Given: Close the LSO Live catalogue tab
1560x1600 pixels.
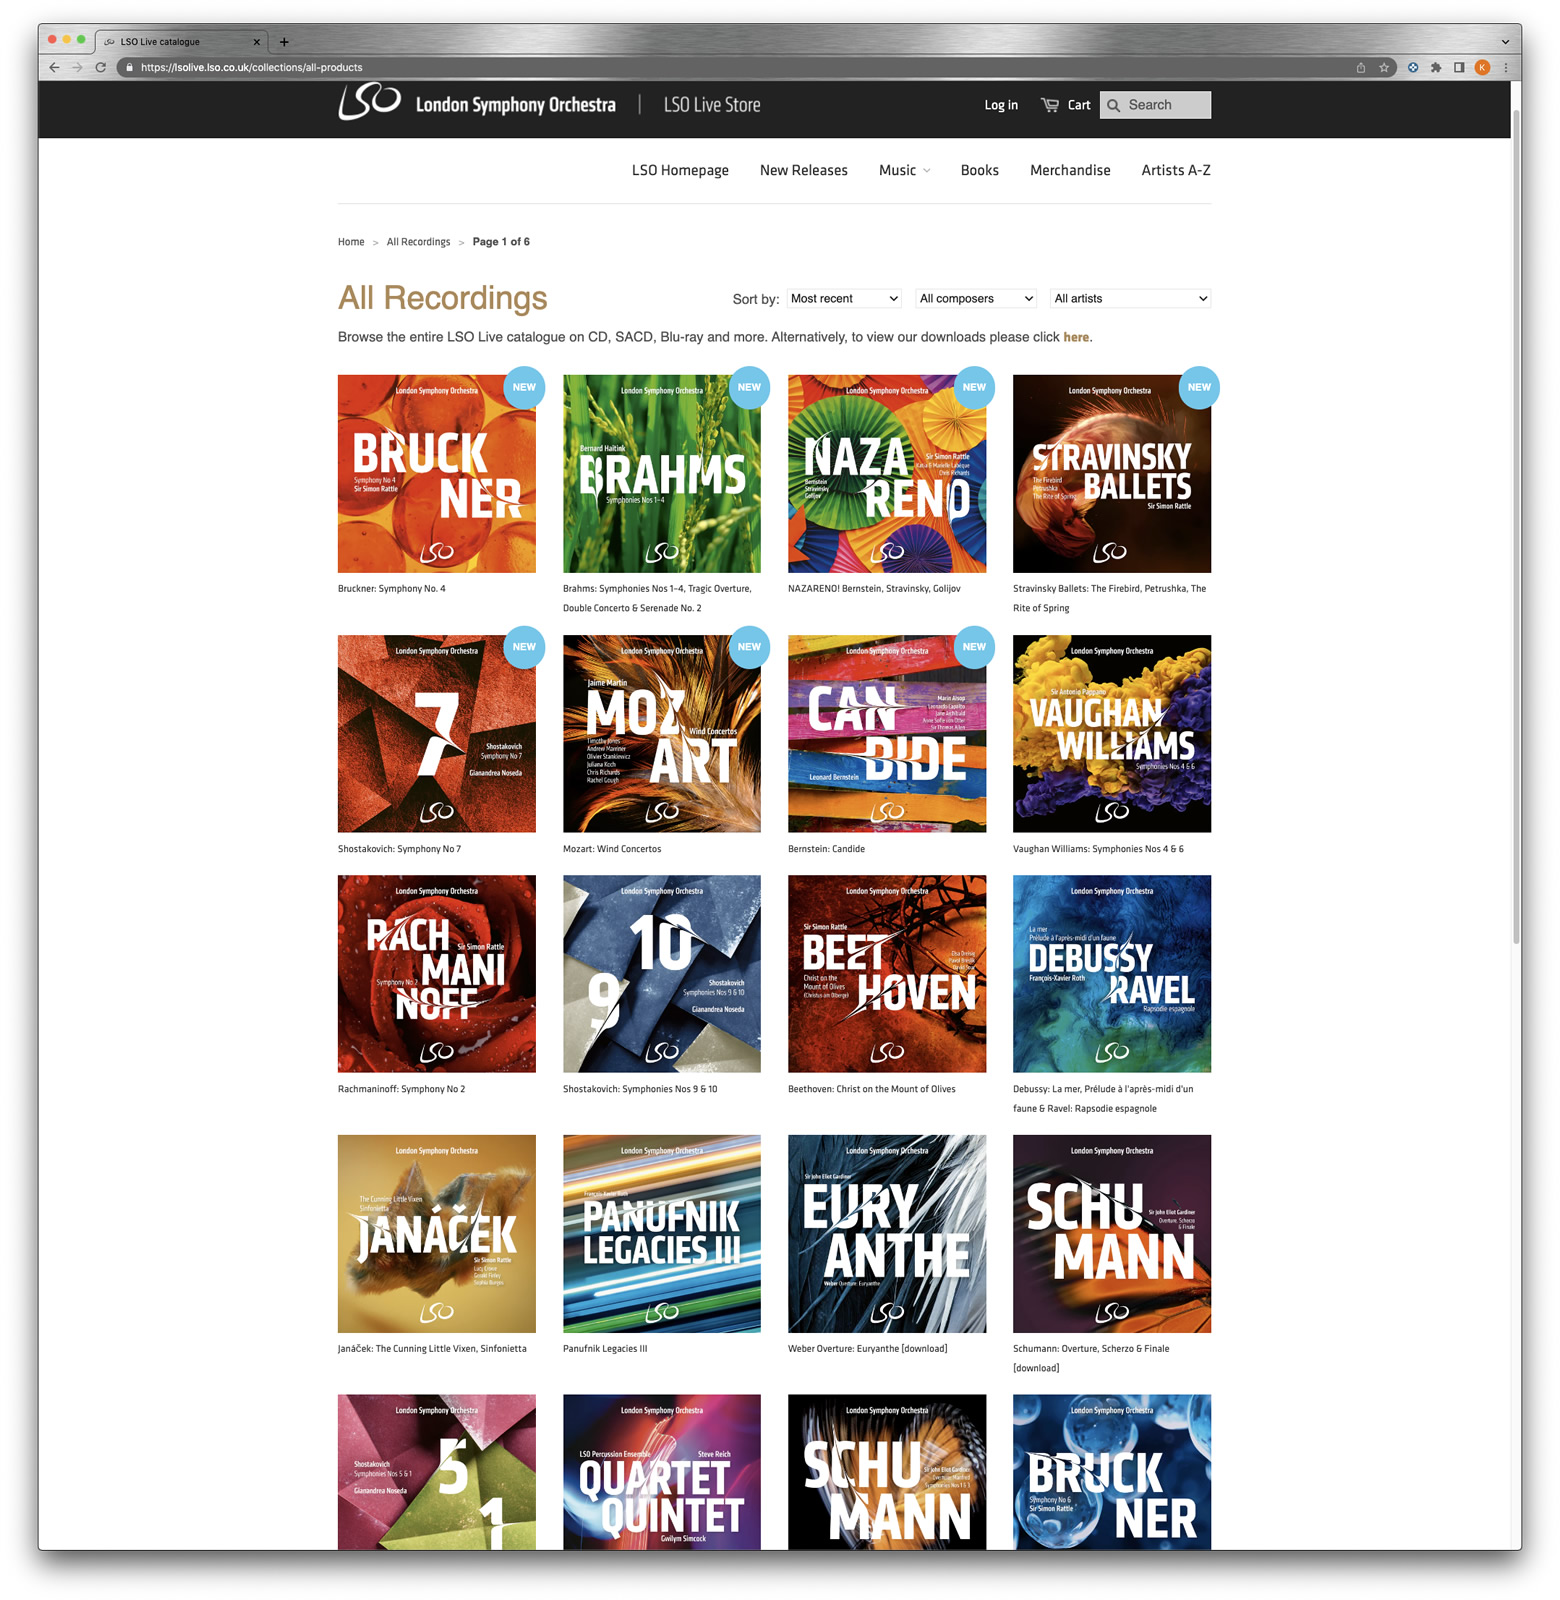Looking at the screenshot, I should click(256, 42).
